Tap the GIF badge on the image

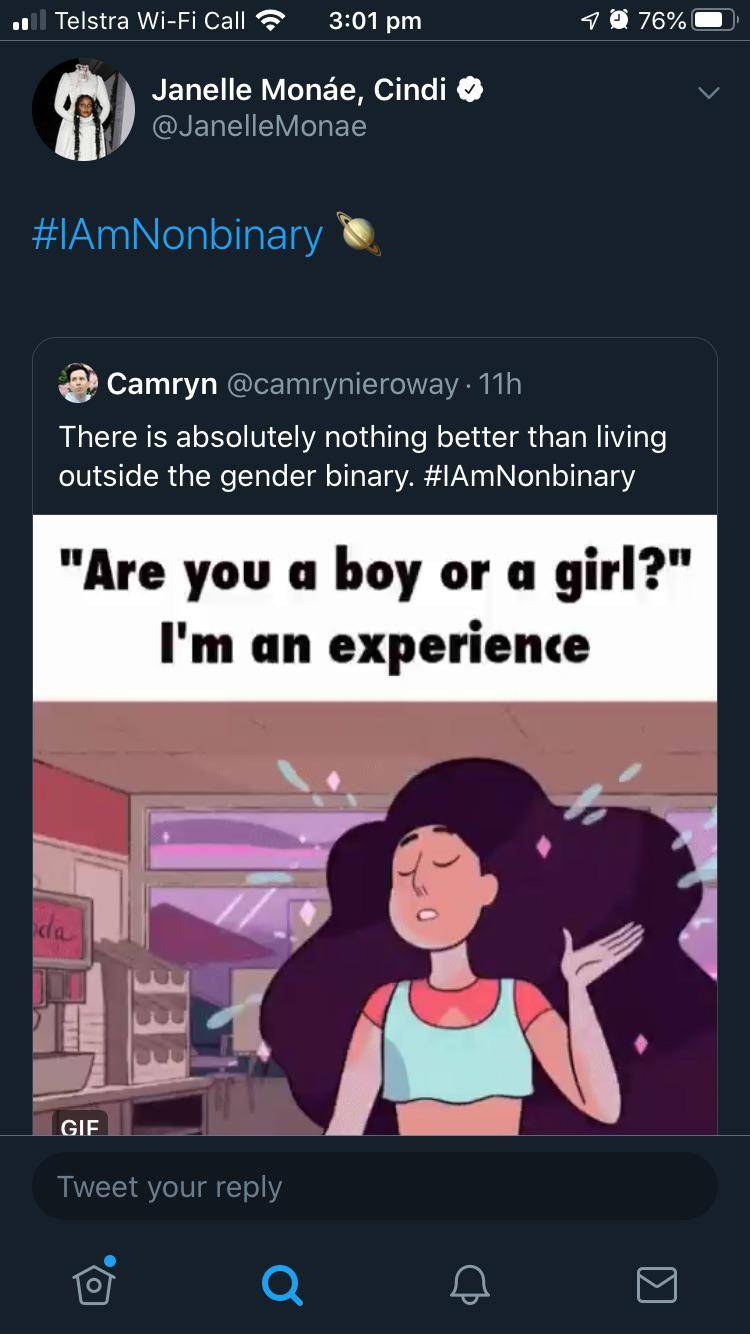79,1124
